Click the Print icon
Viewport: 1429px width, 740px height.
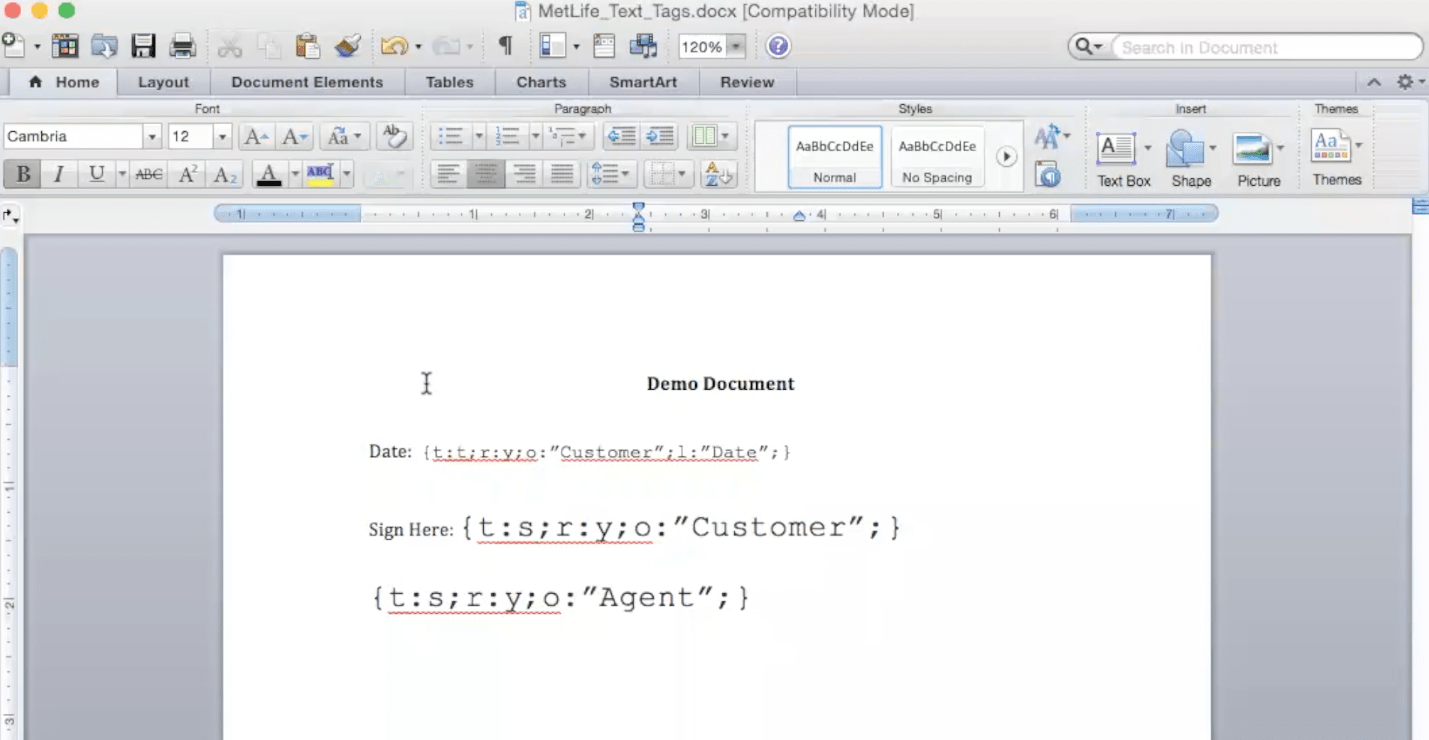click(182, 46)
